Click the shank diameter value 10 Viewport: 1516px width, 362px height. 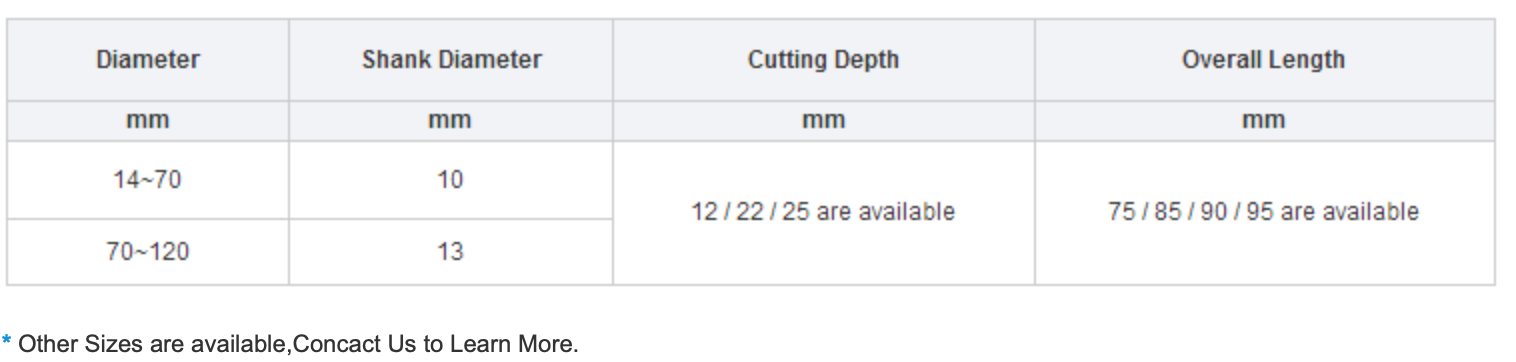(451, 181)
